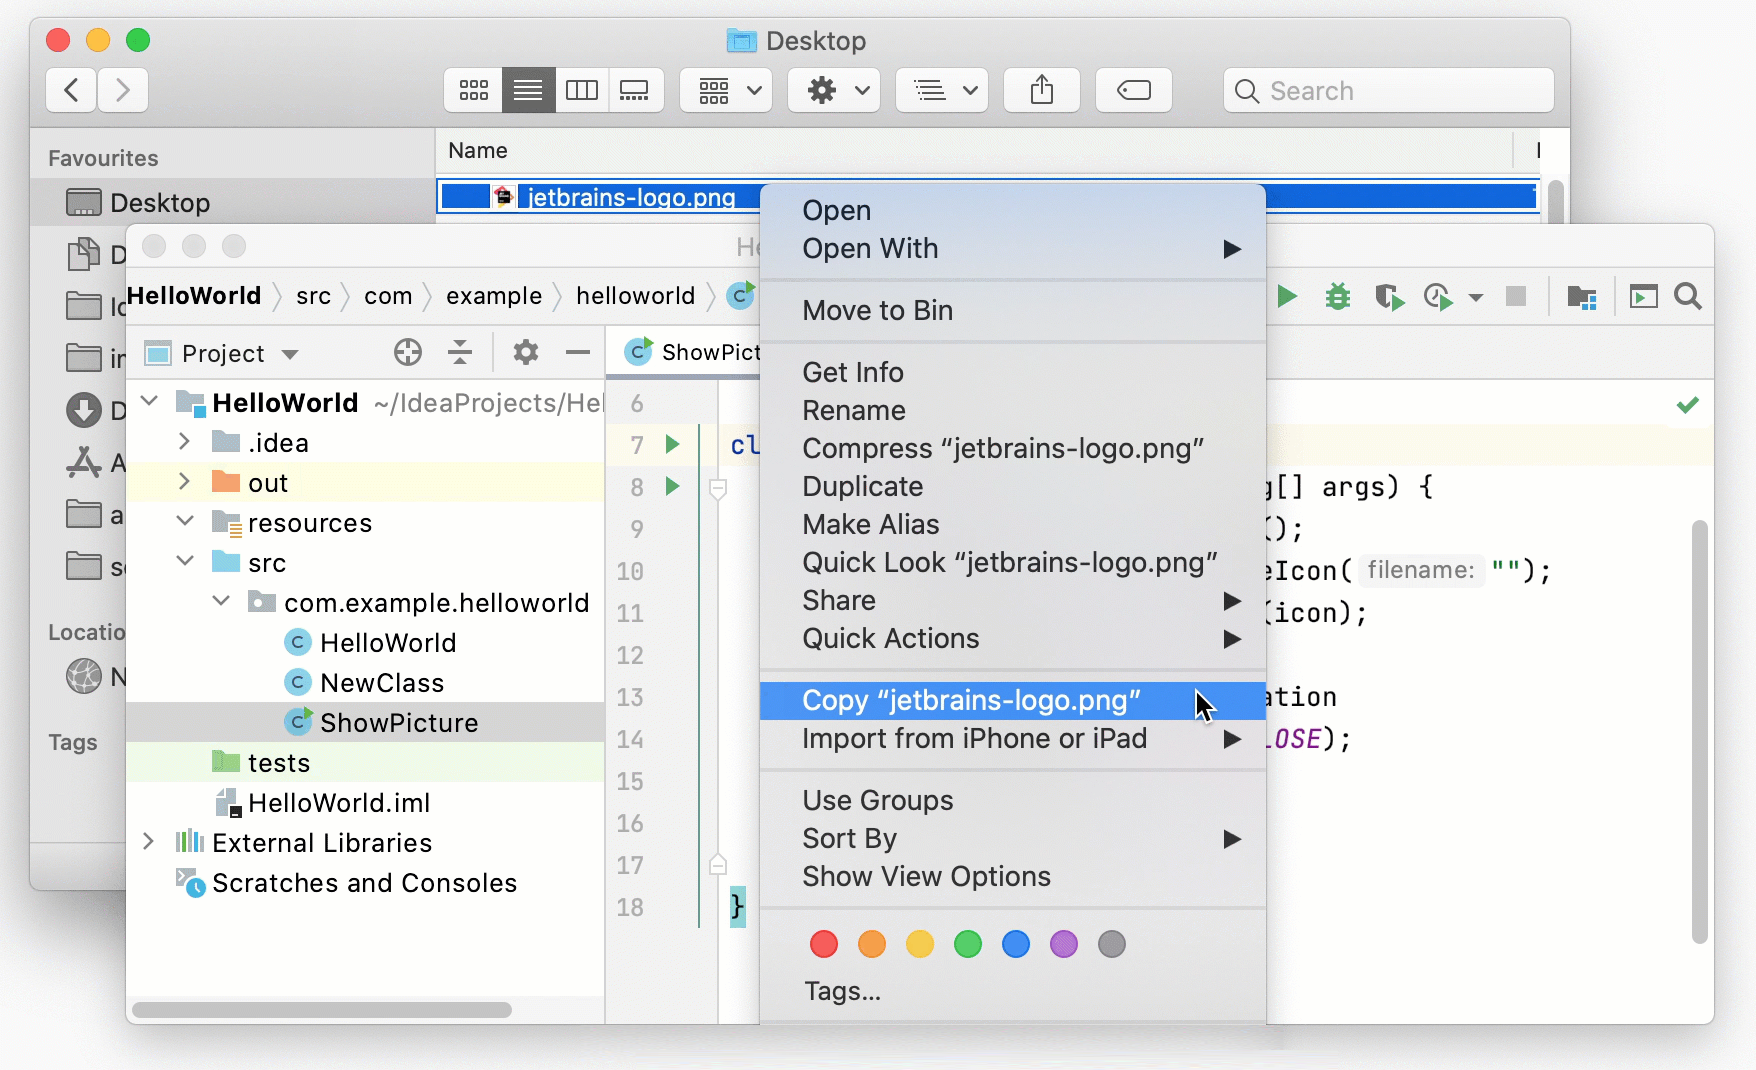Apply the green tag color
The width and height of the screenshot is (1756, 1070).
coord(967,944)
